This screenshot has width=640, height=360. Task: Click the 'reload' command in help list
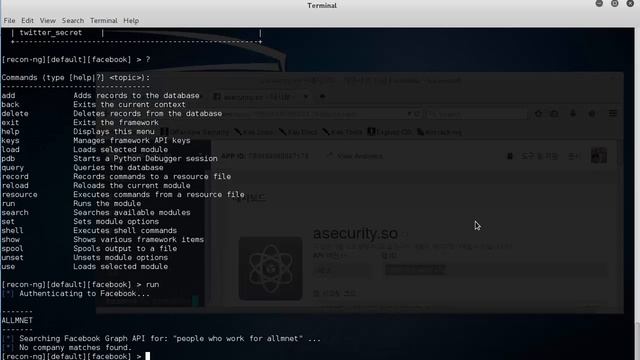pos(15,185)
